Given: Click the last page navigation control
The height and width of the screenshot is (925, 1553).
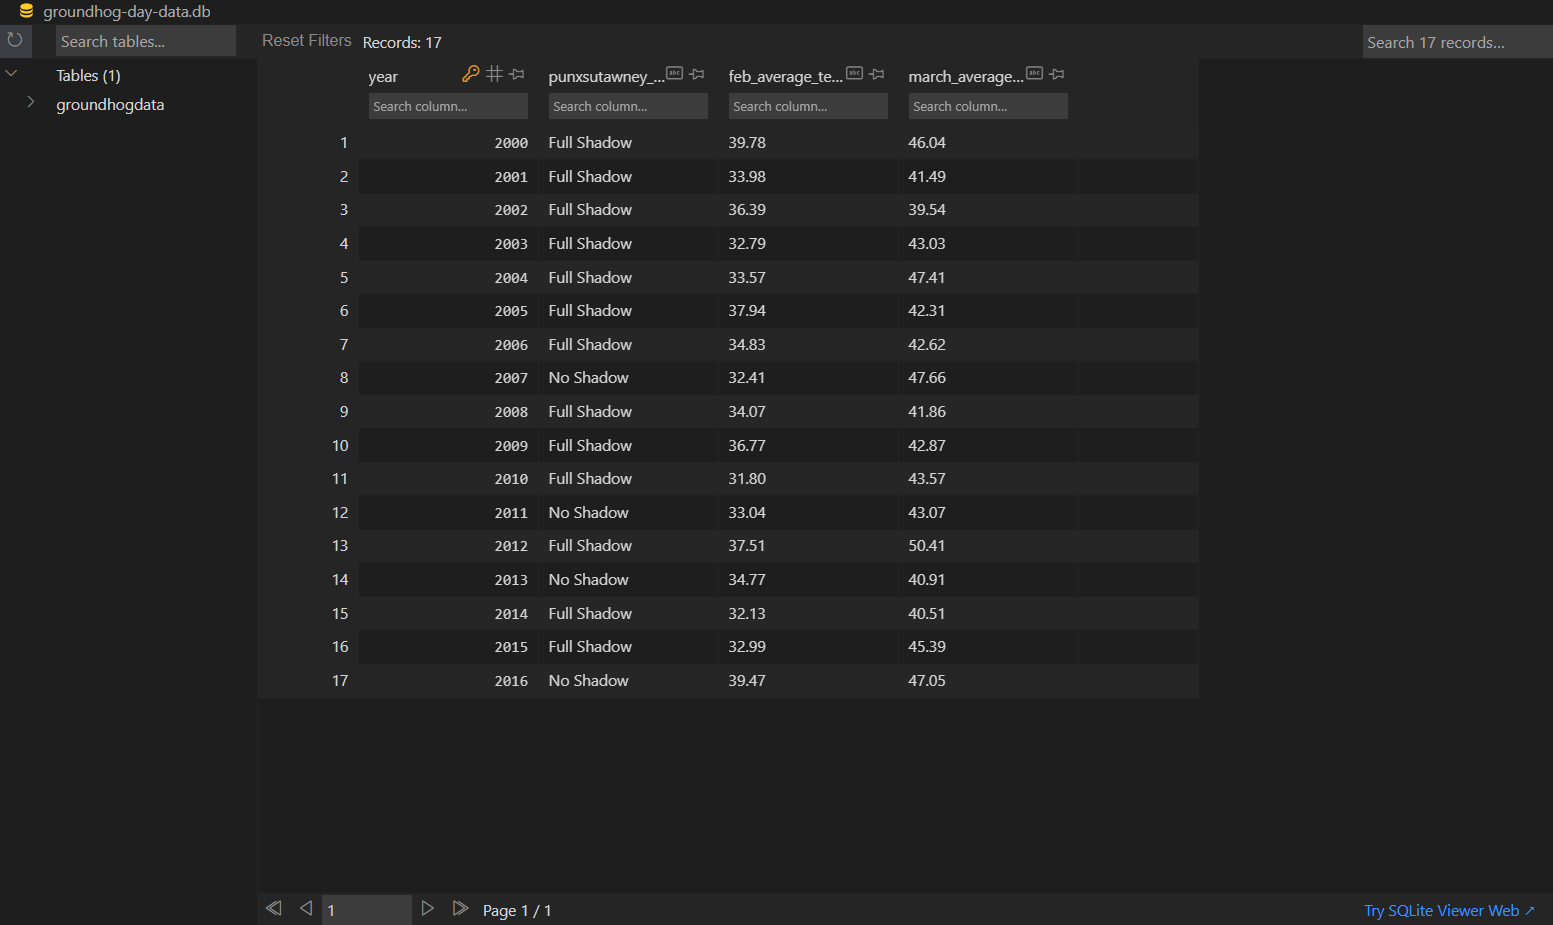Looking at the screenshot, I should click(x=461, y=908).
